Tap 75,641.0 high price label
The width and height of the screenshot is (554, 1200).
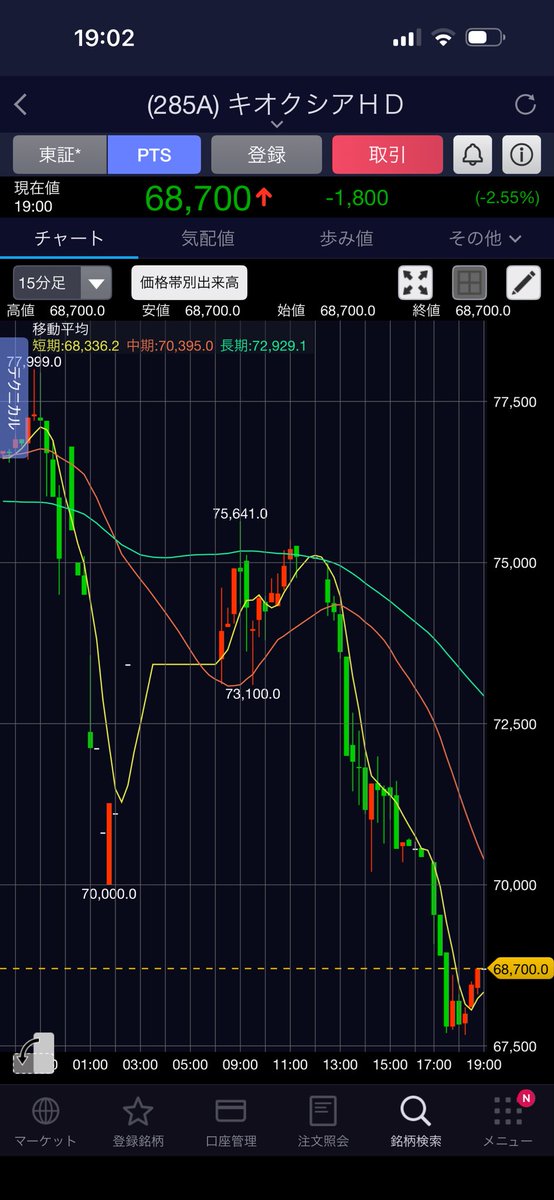(x=240, y=514)
